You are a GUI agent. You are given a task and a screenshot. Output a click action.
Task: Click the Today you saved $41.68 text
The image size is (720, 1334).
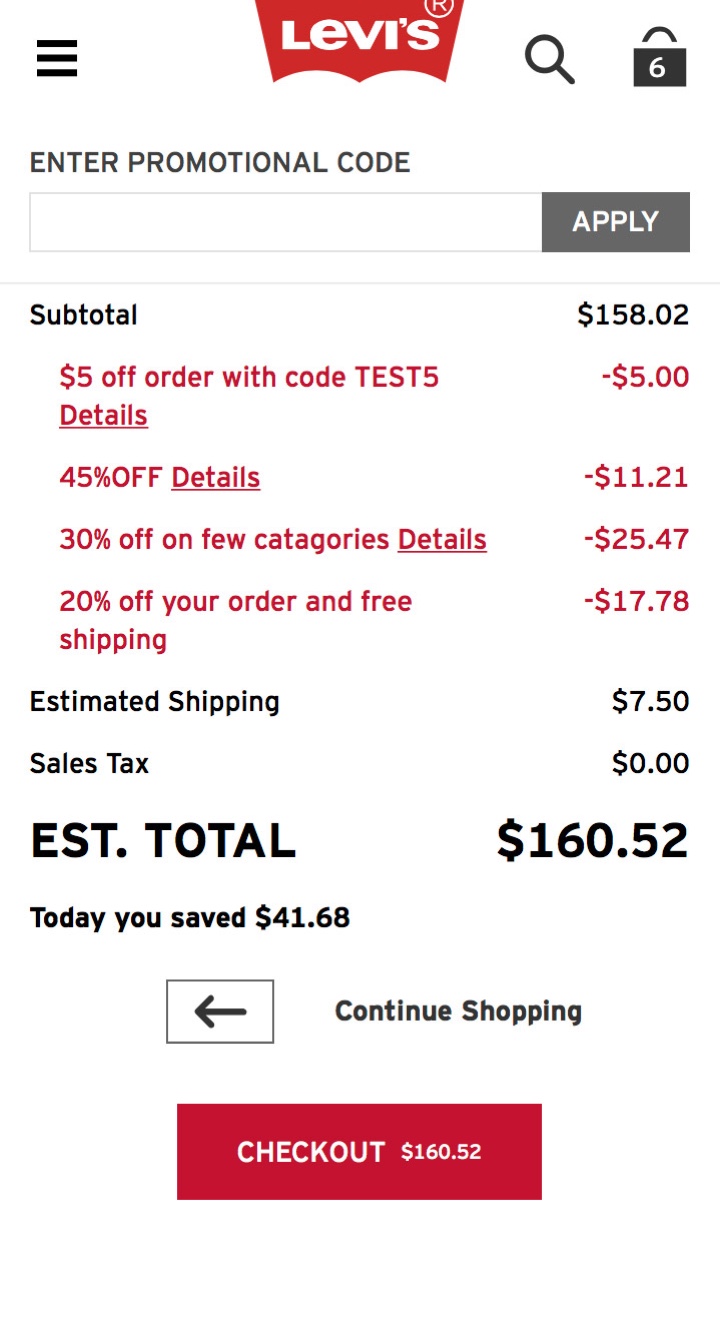190,917
